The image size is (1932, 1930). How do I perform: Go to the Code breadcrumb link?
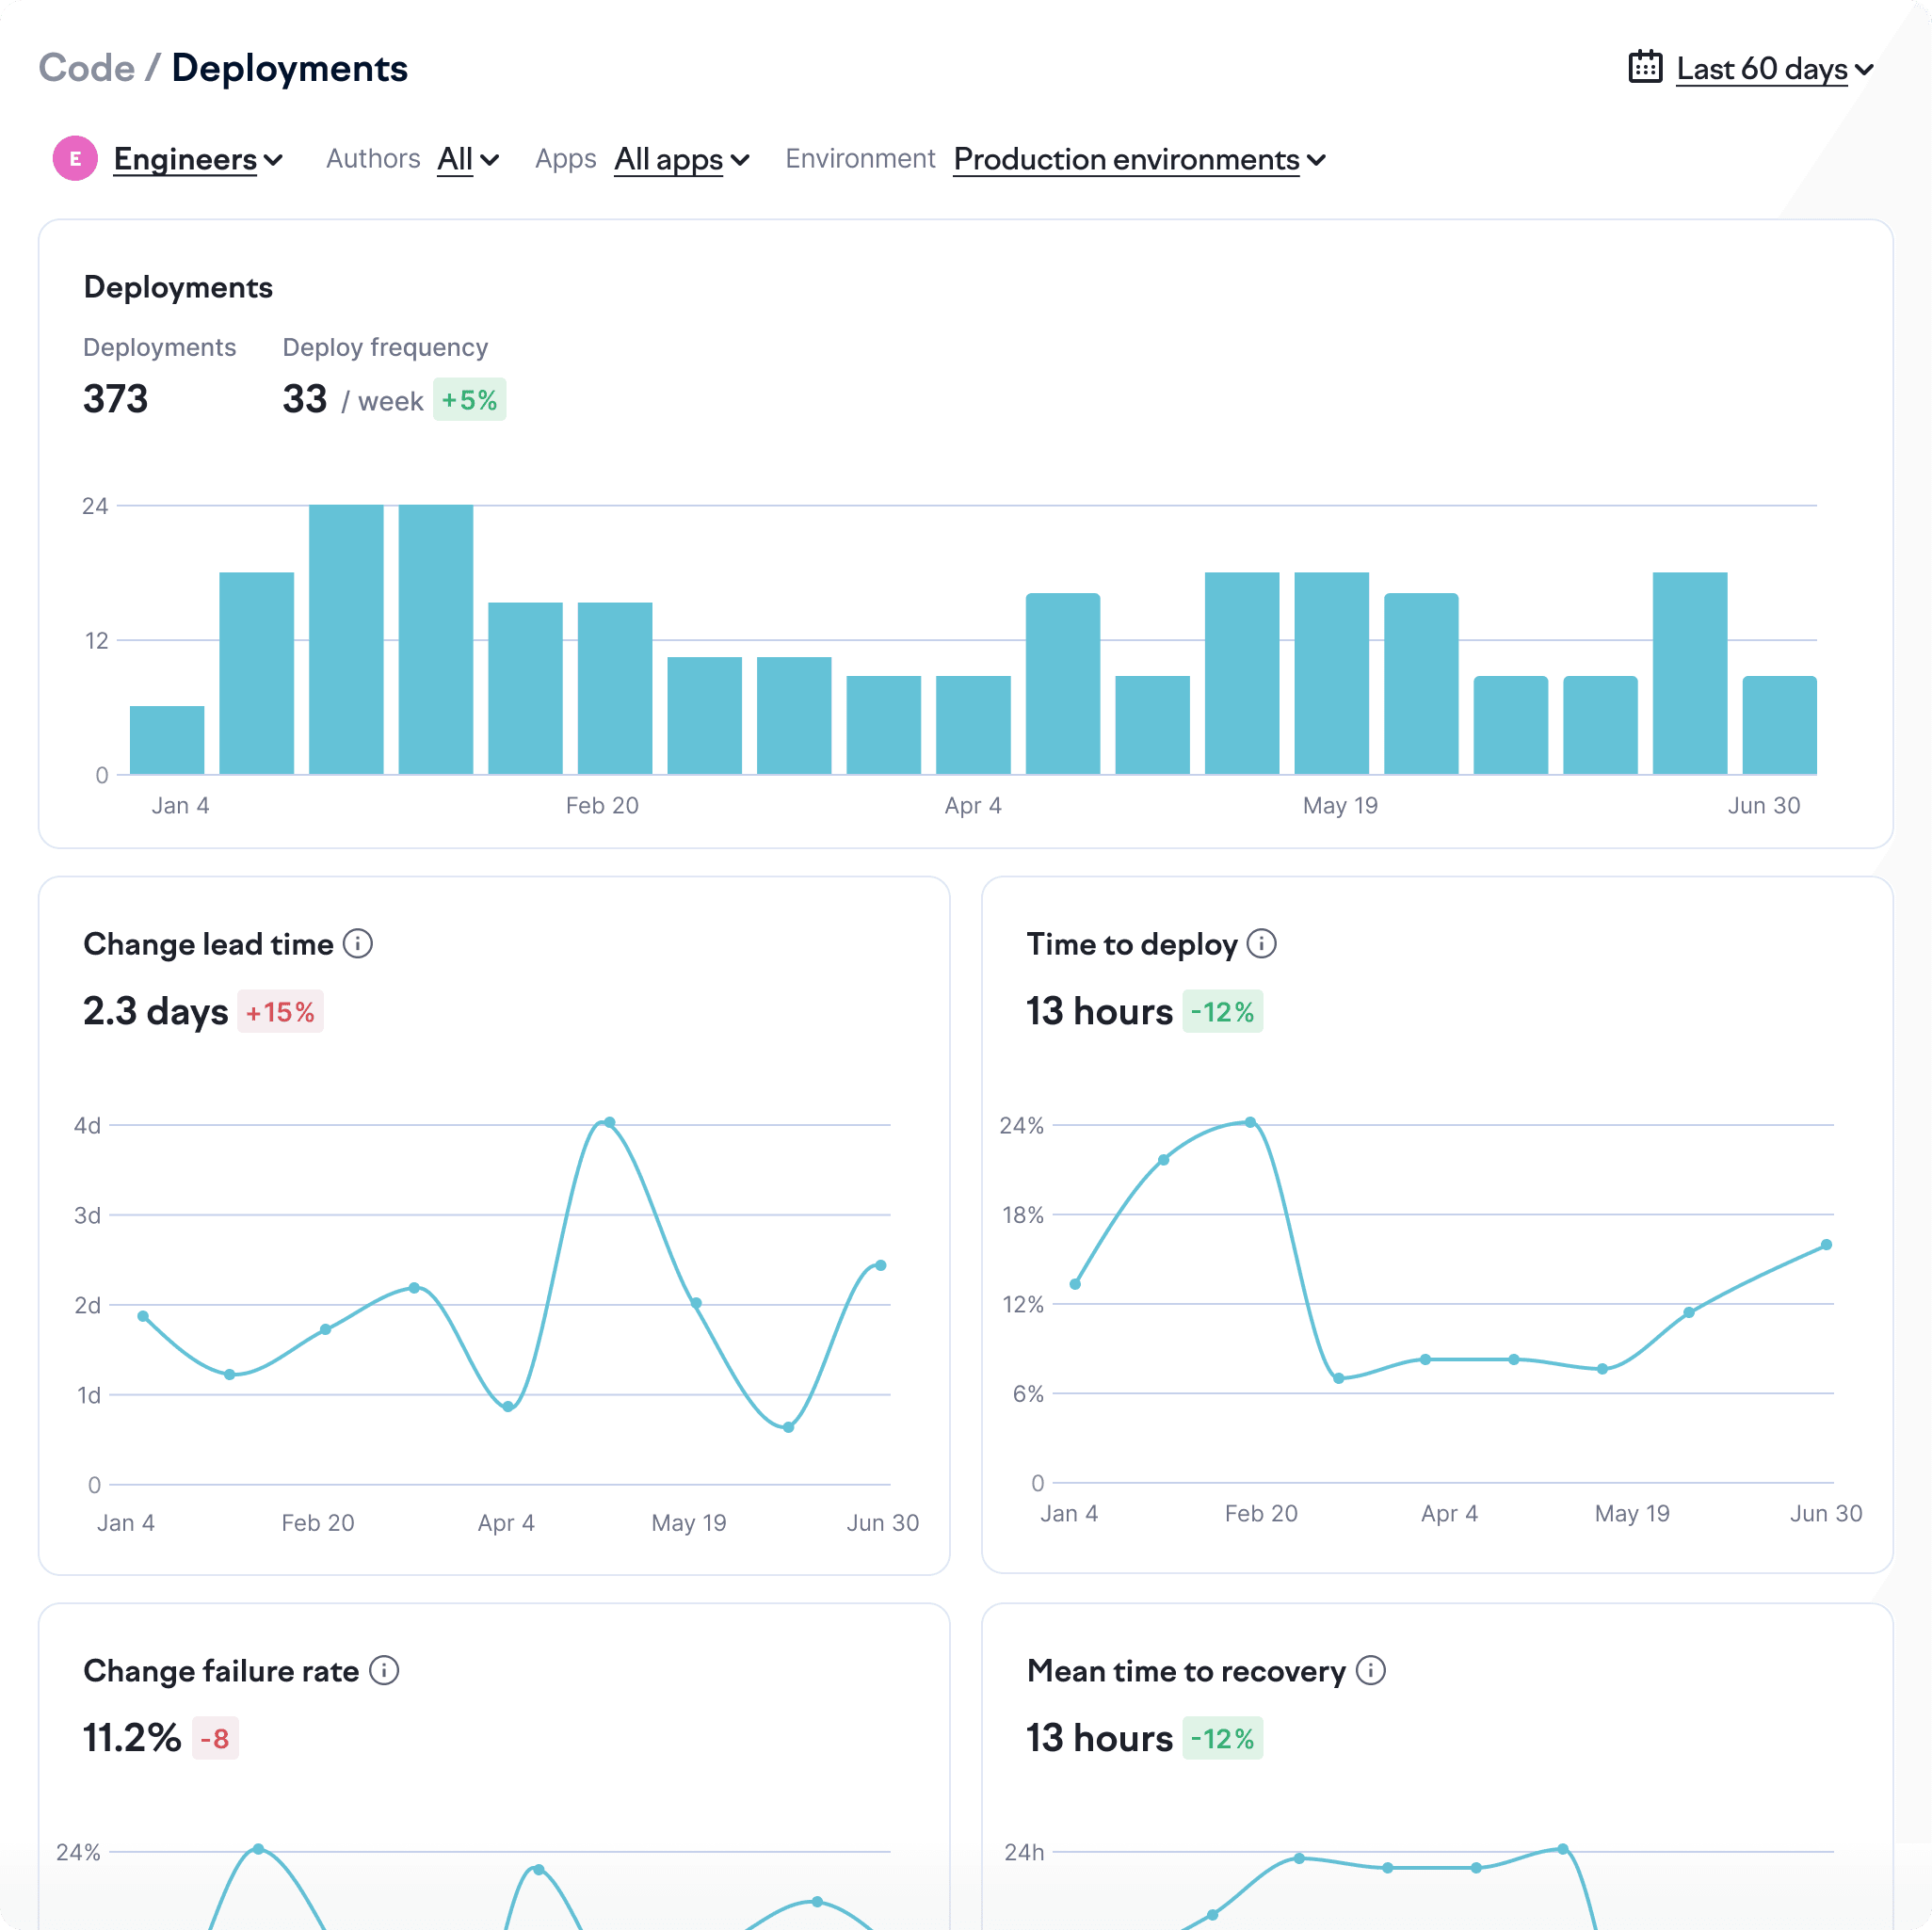(x=86, y=68)
